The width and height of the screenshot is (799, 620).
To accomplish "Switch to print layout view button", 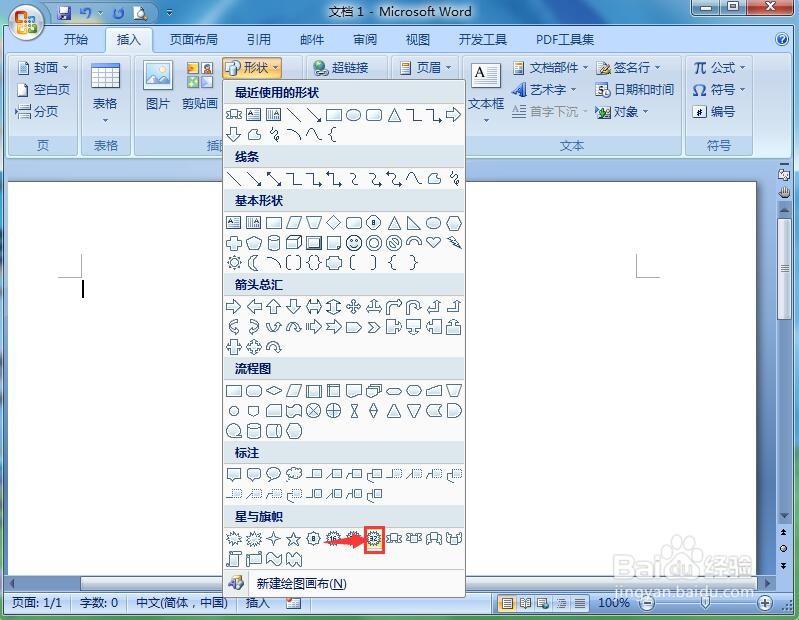I will click(507, 603).
